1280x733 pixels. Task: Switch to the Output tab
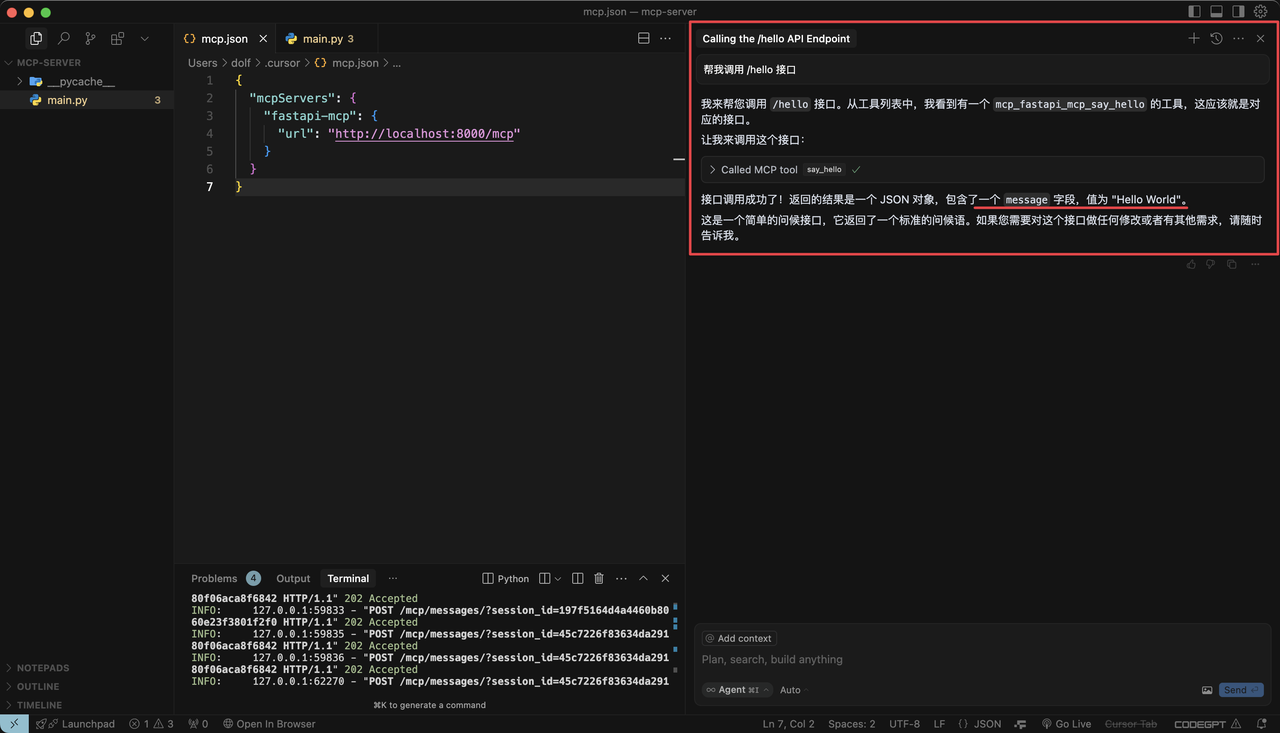click(292, 578)
